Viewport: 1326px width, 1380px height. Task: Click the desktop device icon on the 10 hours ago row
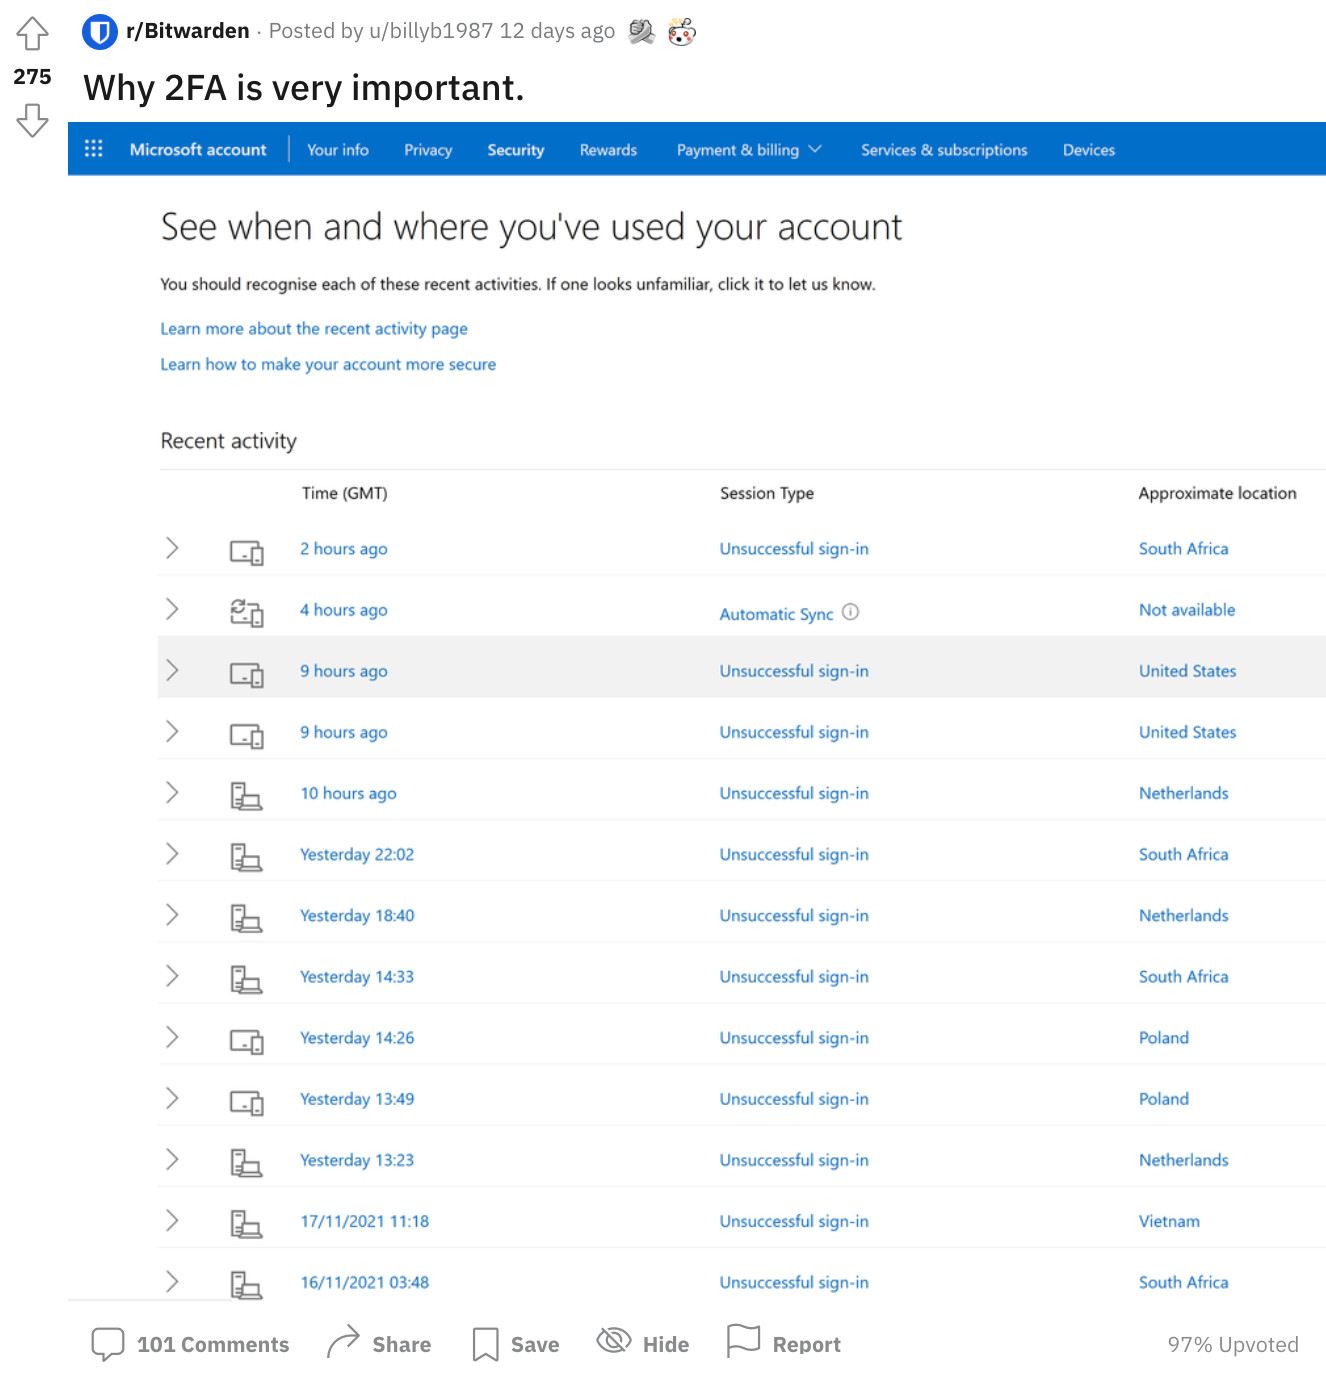tap(247, 795)
